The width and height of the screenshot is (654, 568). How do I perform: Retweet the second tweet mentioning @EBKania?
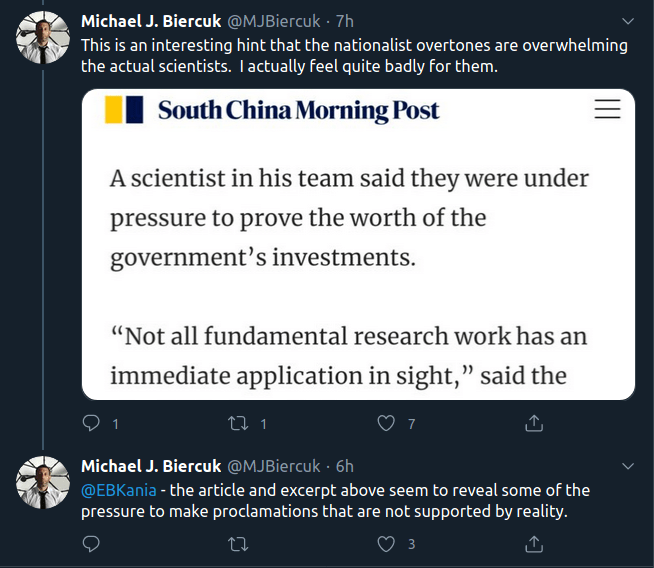tap(238, 544)
